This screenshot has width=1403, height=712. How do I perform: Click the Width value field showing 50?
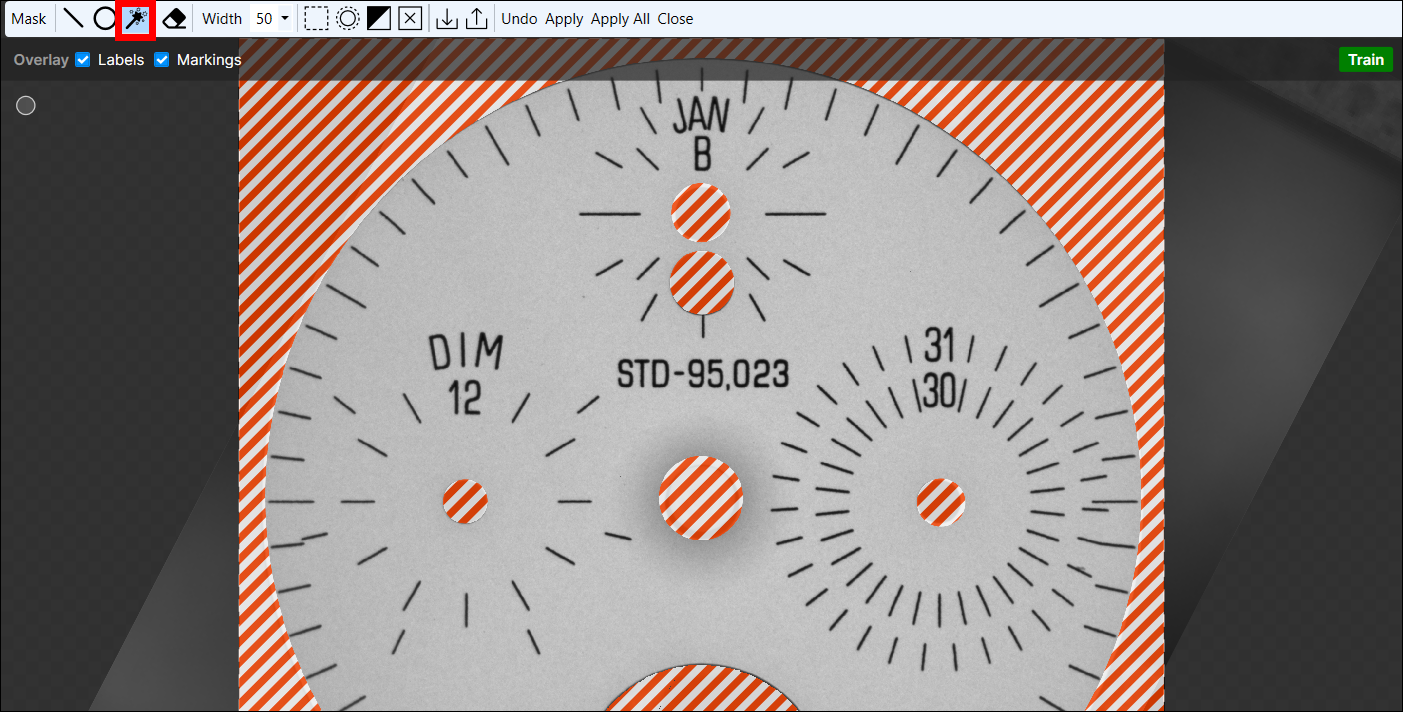[264, 19]
